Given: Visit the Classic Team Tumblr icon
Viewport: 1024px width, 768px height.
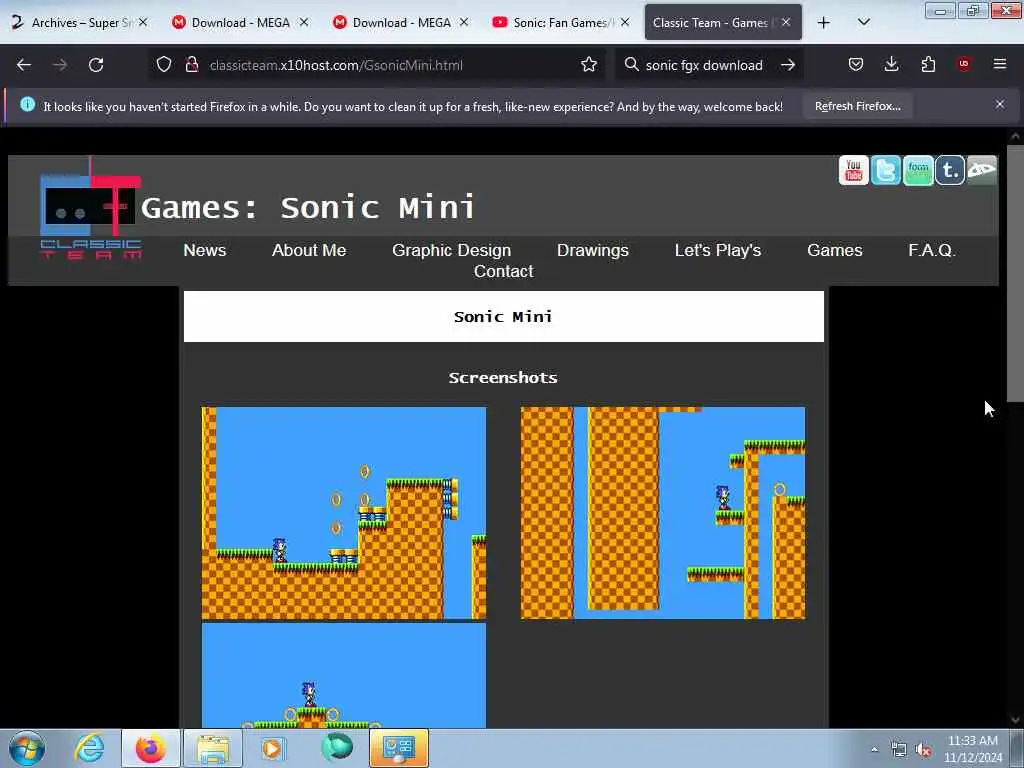Looking at the screenshot, I should [950, 170].
